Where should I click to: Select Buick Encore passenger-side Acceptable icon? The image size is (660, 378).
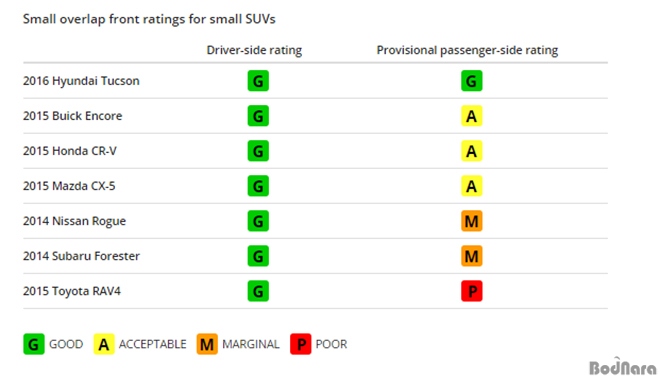click(471, 116)
